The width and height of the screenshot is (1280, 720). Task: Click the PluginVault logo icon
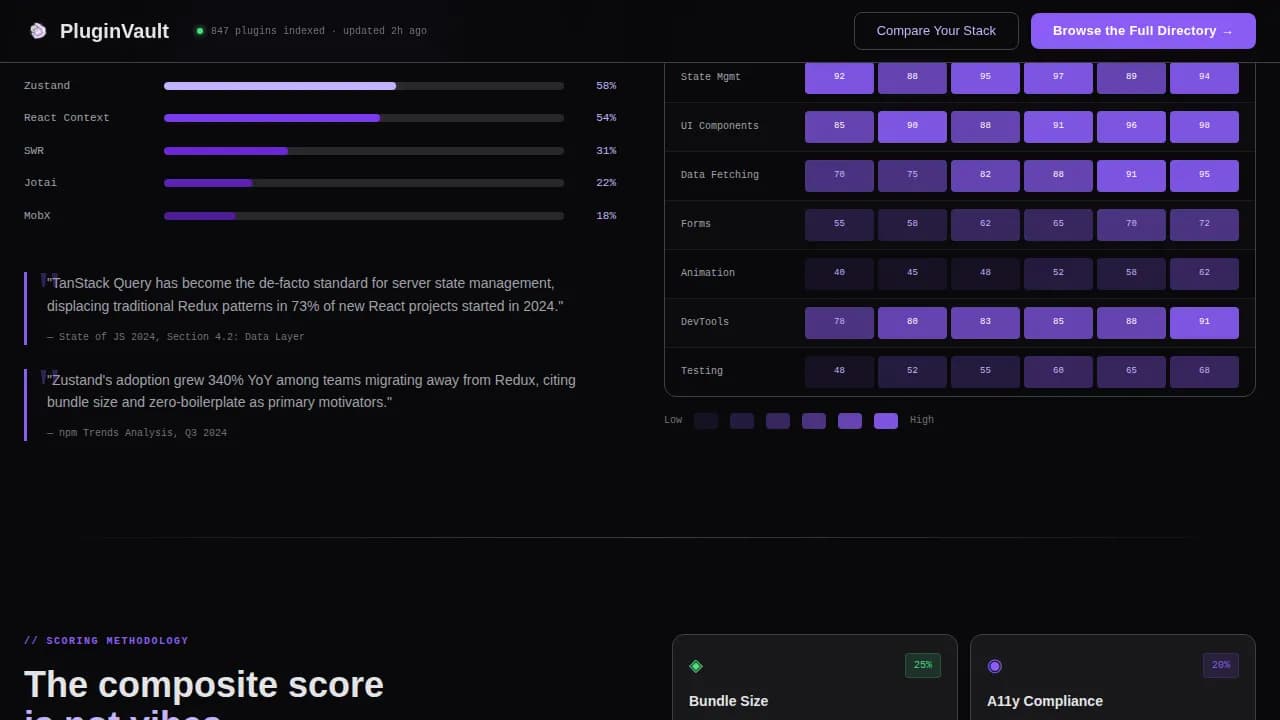pyautogui.click(x=38, y=31)
